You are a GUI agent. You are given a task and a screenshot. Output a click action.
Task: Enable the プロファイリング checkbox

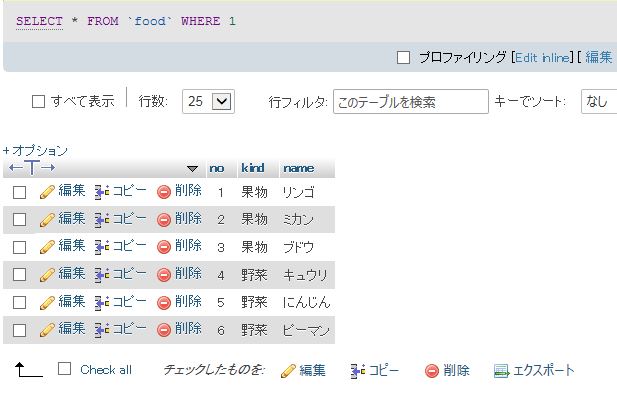point(403,57)
